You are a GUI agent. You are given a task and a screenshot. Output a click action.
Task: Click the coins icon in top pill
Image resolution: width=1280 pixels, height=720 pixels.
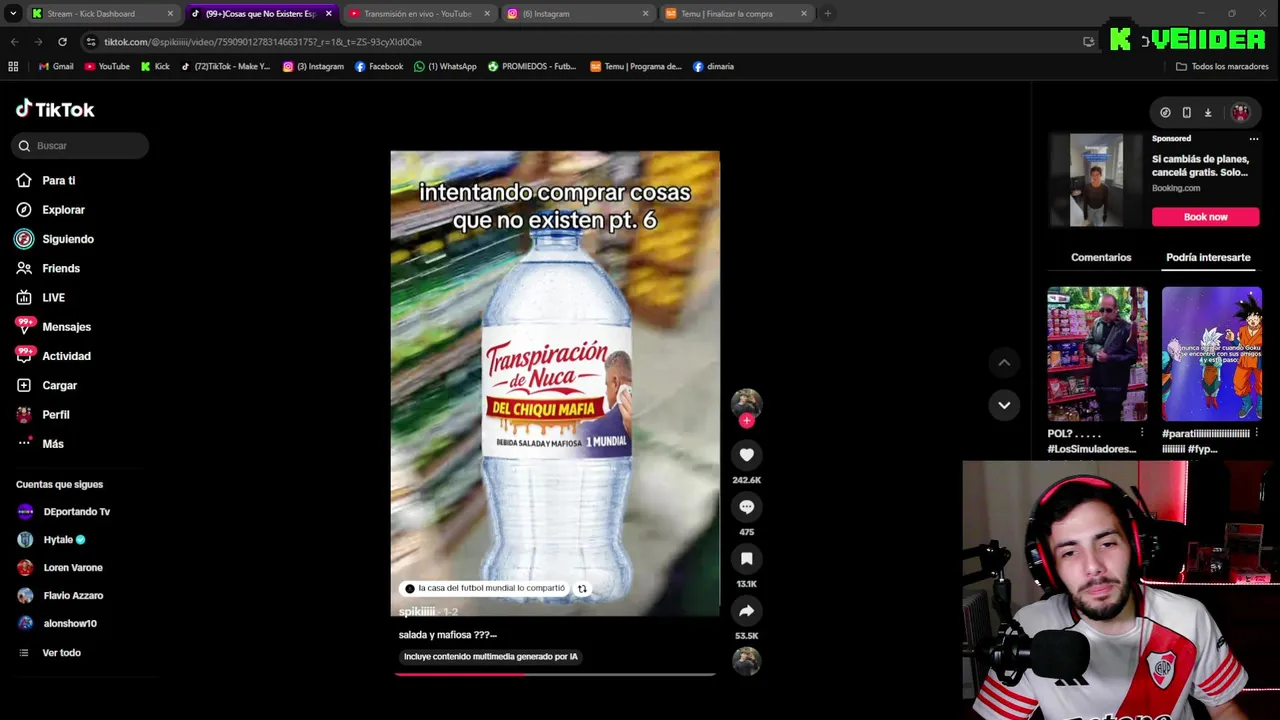point(1165,113)
